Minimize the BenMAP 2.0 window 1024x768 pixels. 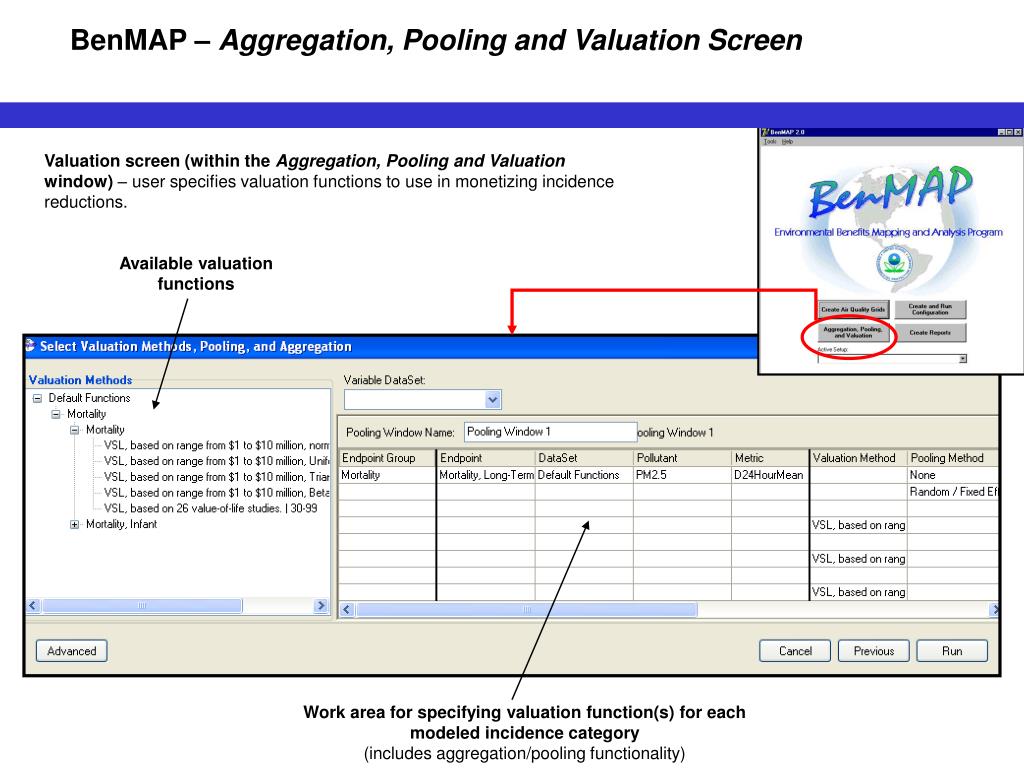(x=1002, y=132)
